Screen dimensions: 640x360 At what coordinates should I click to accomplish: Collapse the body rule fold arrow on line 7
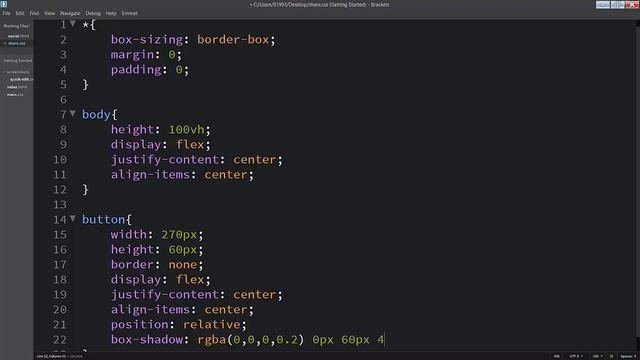[73, 113]
